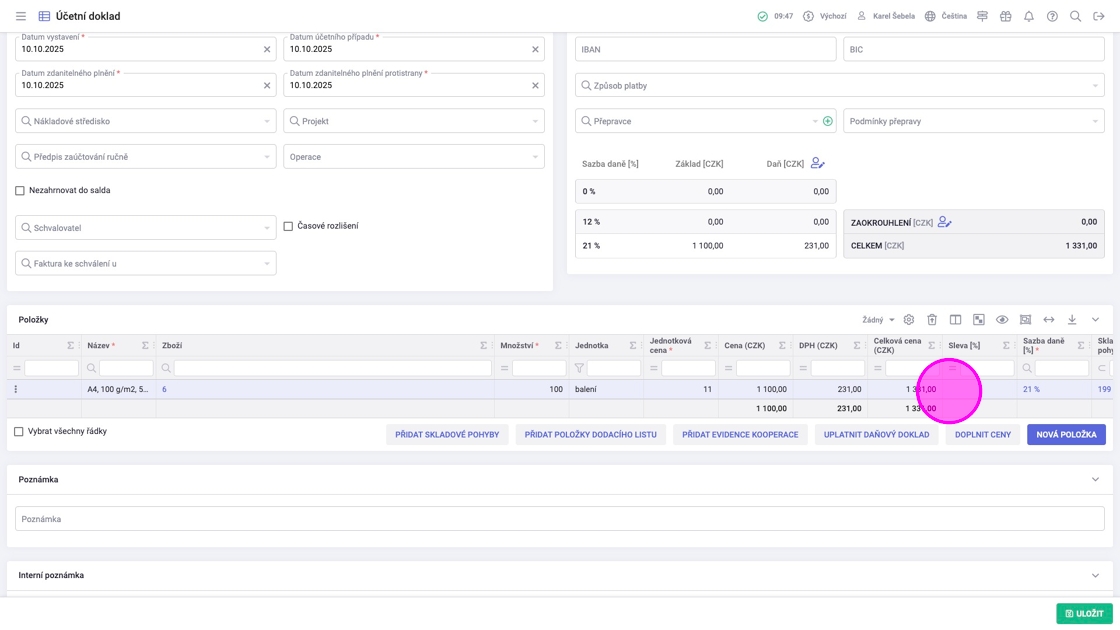Viewport: 1120px width, 630px height.
Task: Open the Čeština language menu
Action: (945, 16)
